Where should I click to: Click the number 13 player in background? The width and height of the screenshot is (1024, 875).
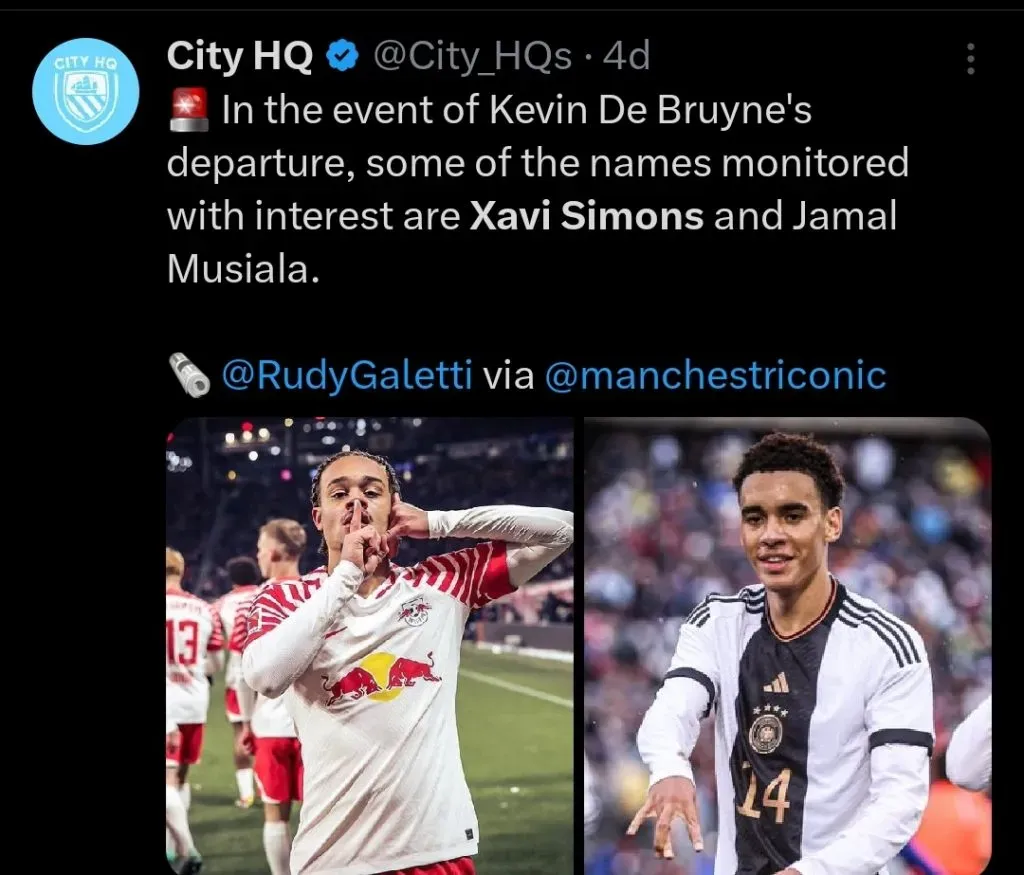point(187,673)
